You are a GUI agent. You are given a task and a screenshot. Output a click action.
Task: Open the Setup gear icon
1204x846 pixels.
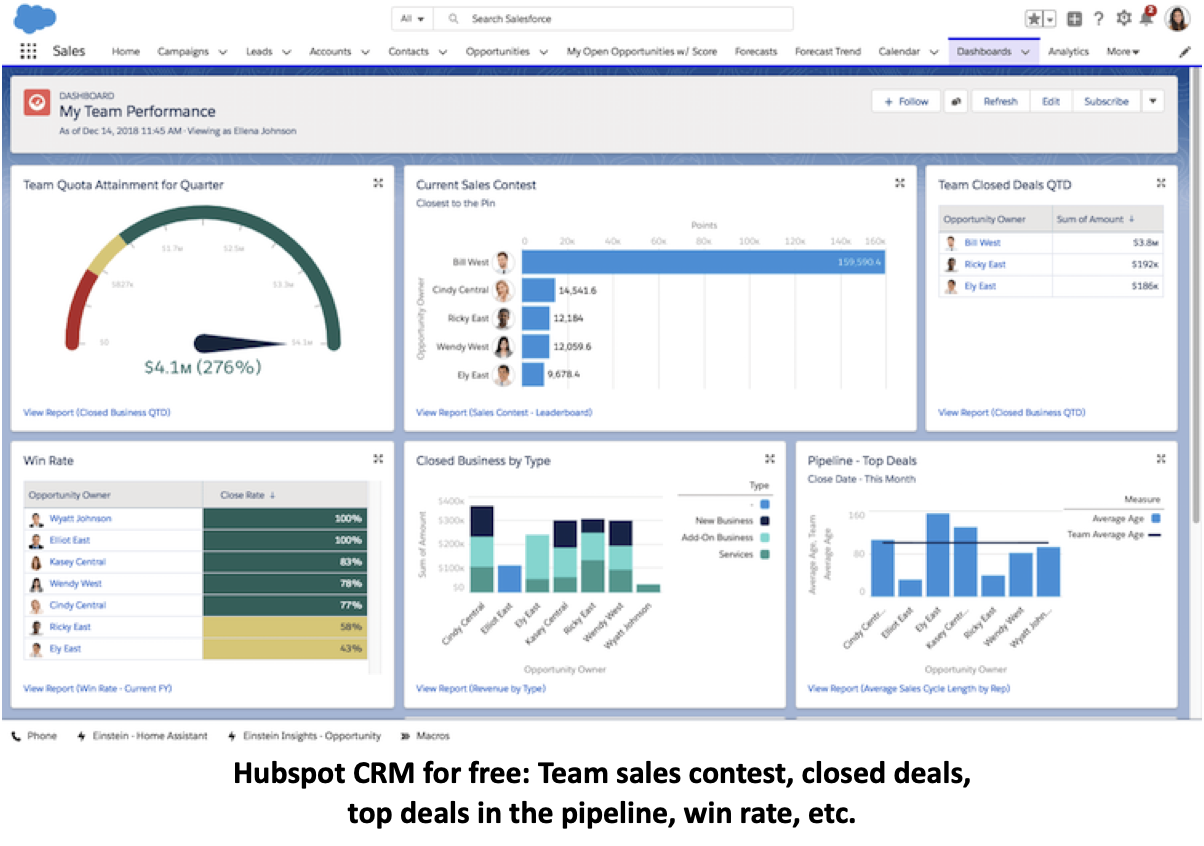pyautogui.click(x=1123, y=19)
